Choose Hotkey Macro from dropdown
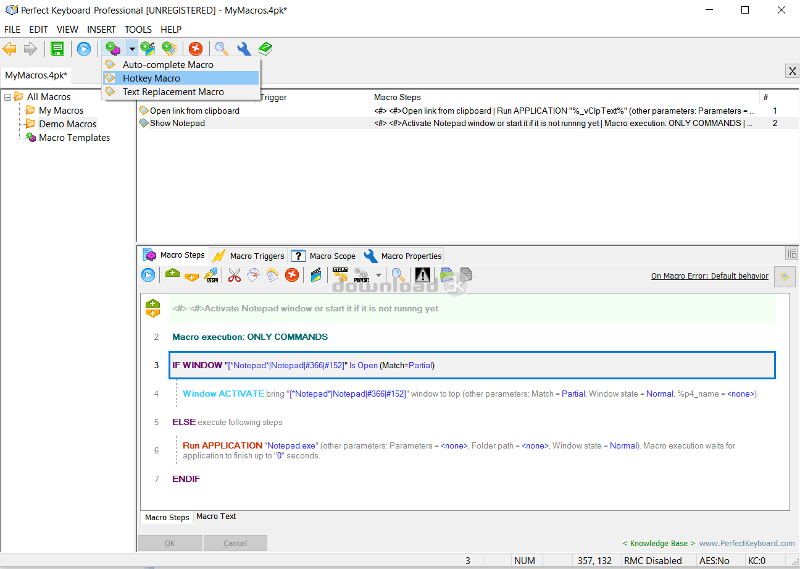 coord(181,78)
